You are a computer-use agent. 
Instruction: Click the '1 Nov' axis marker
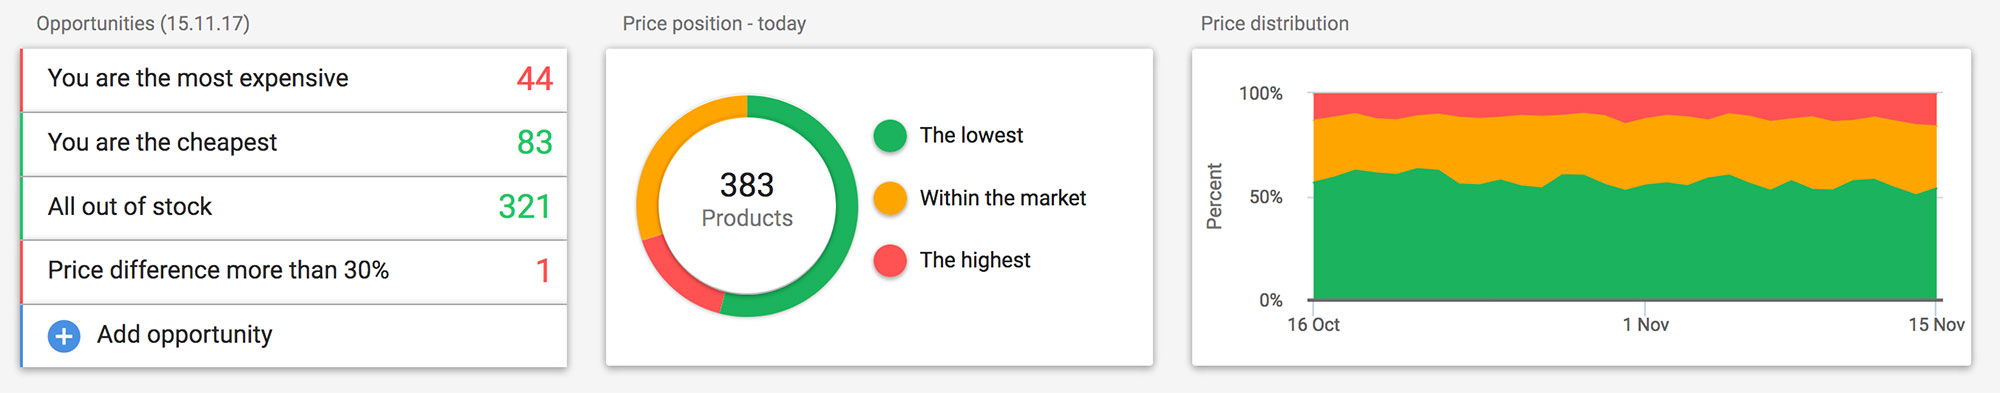click(x=1645, y=324)
